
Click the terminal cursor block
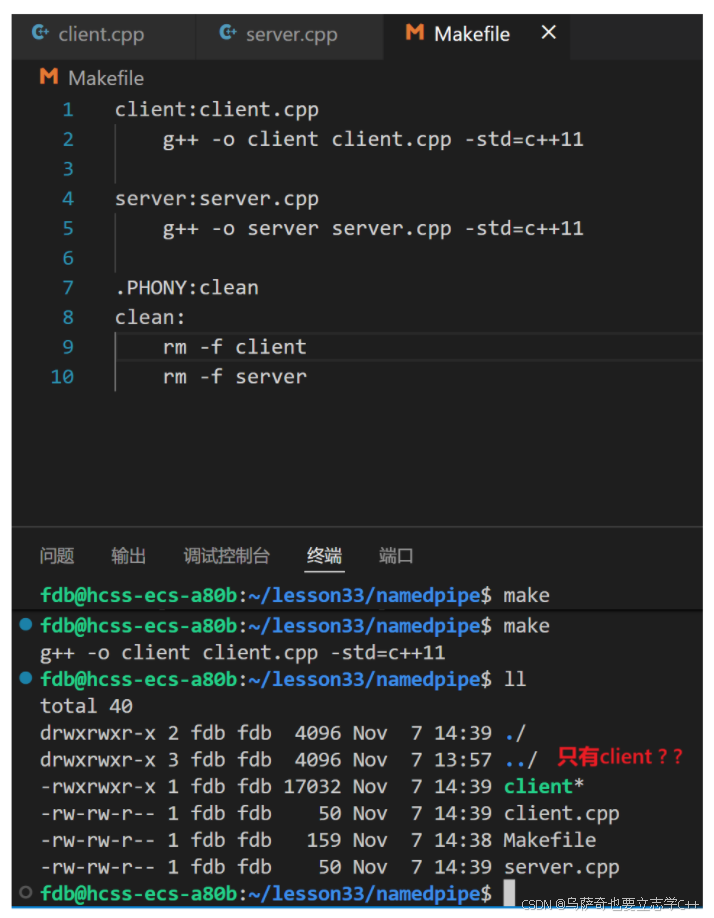(509, 893)
